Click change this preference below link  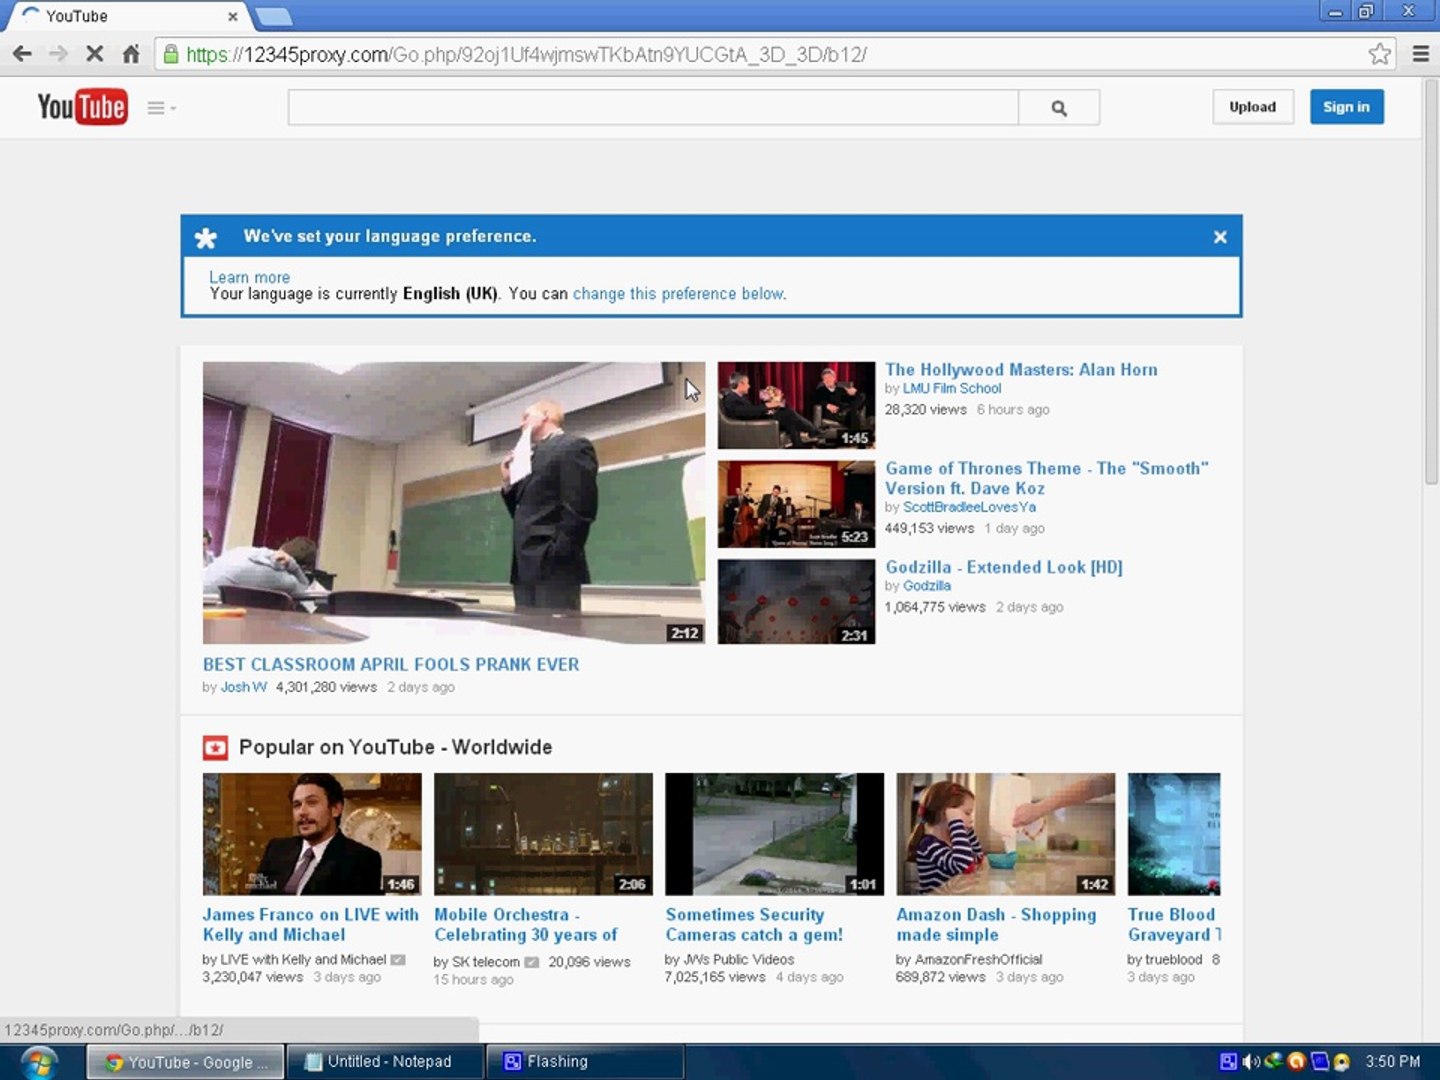pyautogui.click(x=679, y=294)
